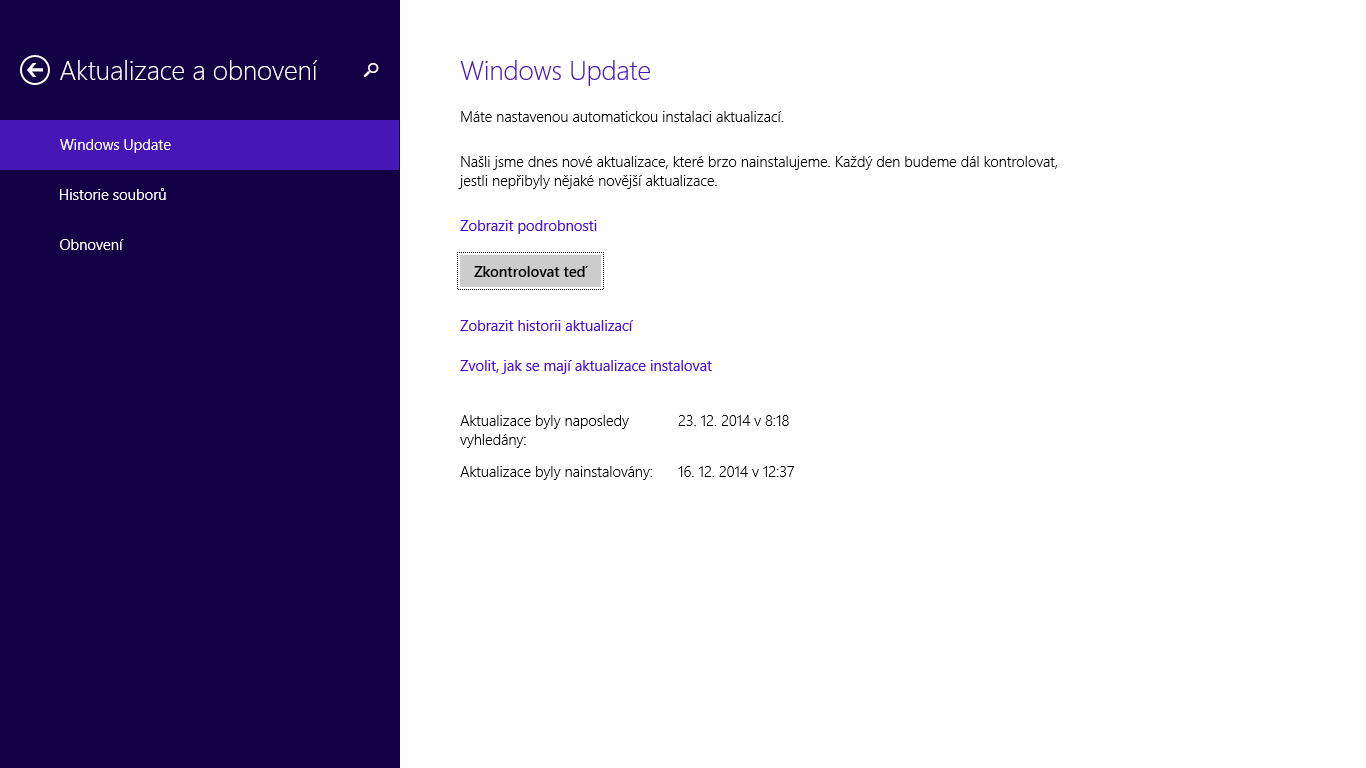Open the Zobrazit podrobnosti link
1366x768 pixels.
tap(528, 226)
